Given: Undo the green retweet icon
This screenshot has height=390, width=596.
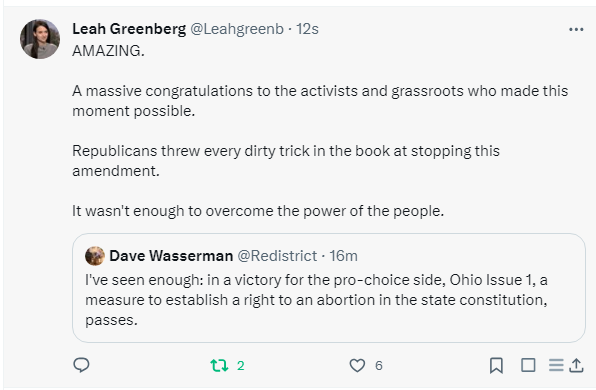Looking at the screenshot, I should (x=219, y=365).
